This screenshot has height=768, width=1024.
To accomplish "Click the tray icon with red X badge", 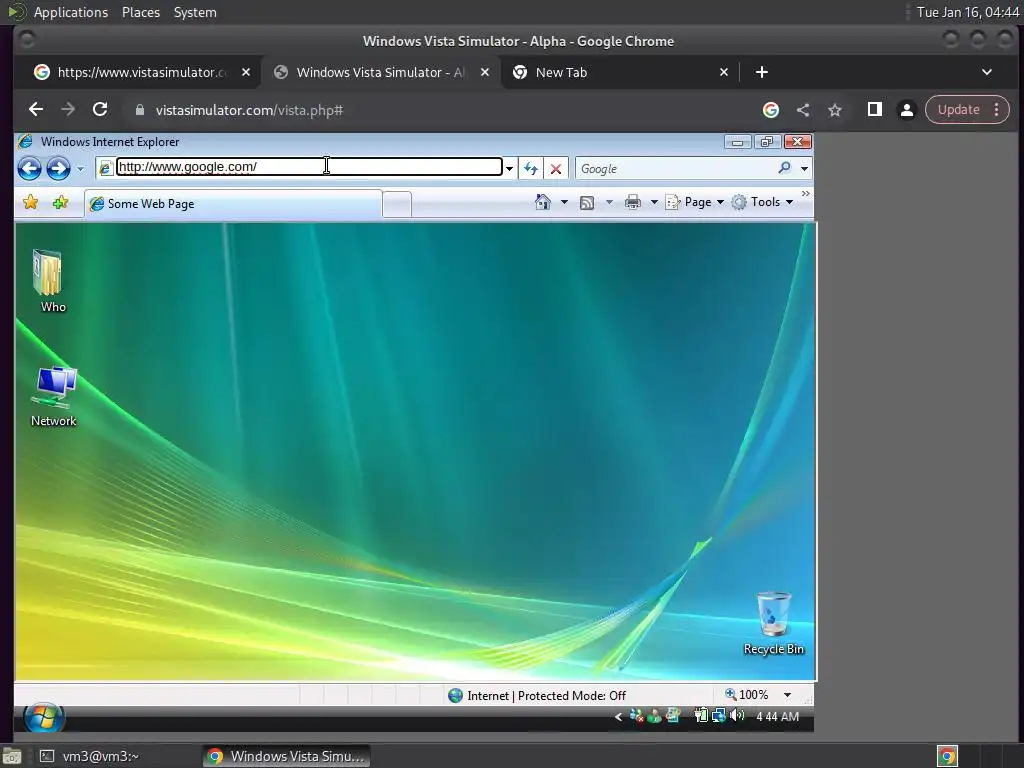I will point(637,716).
